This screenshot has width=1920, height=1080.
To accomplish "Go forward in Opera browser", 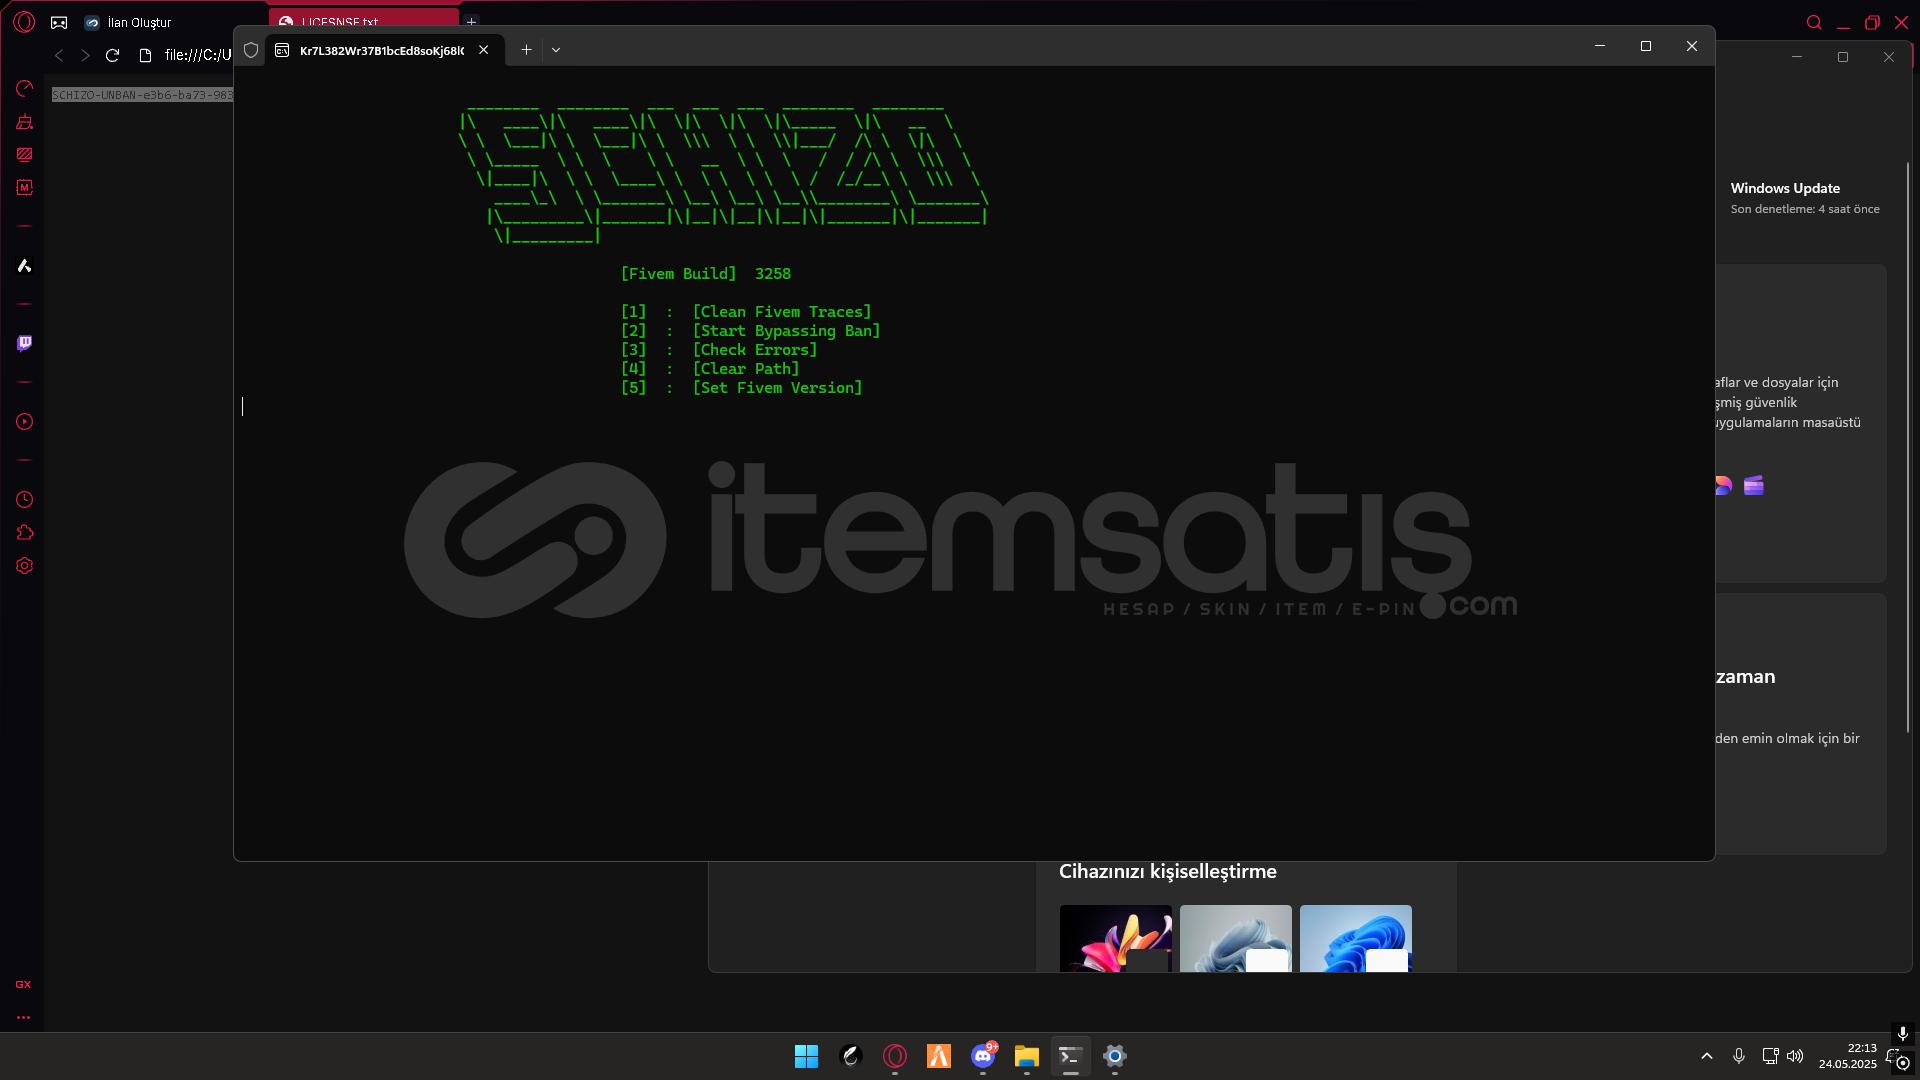I will (85, 56).
